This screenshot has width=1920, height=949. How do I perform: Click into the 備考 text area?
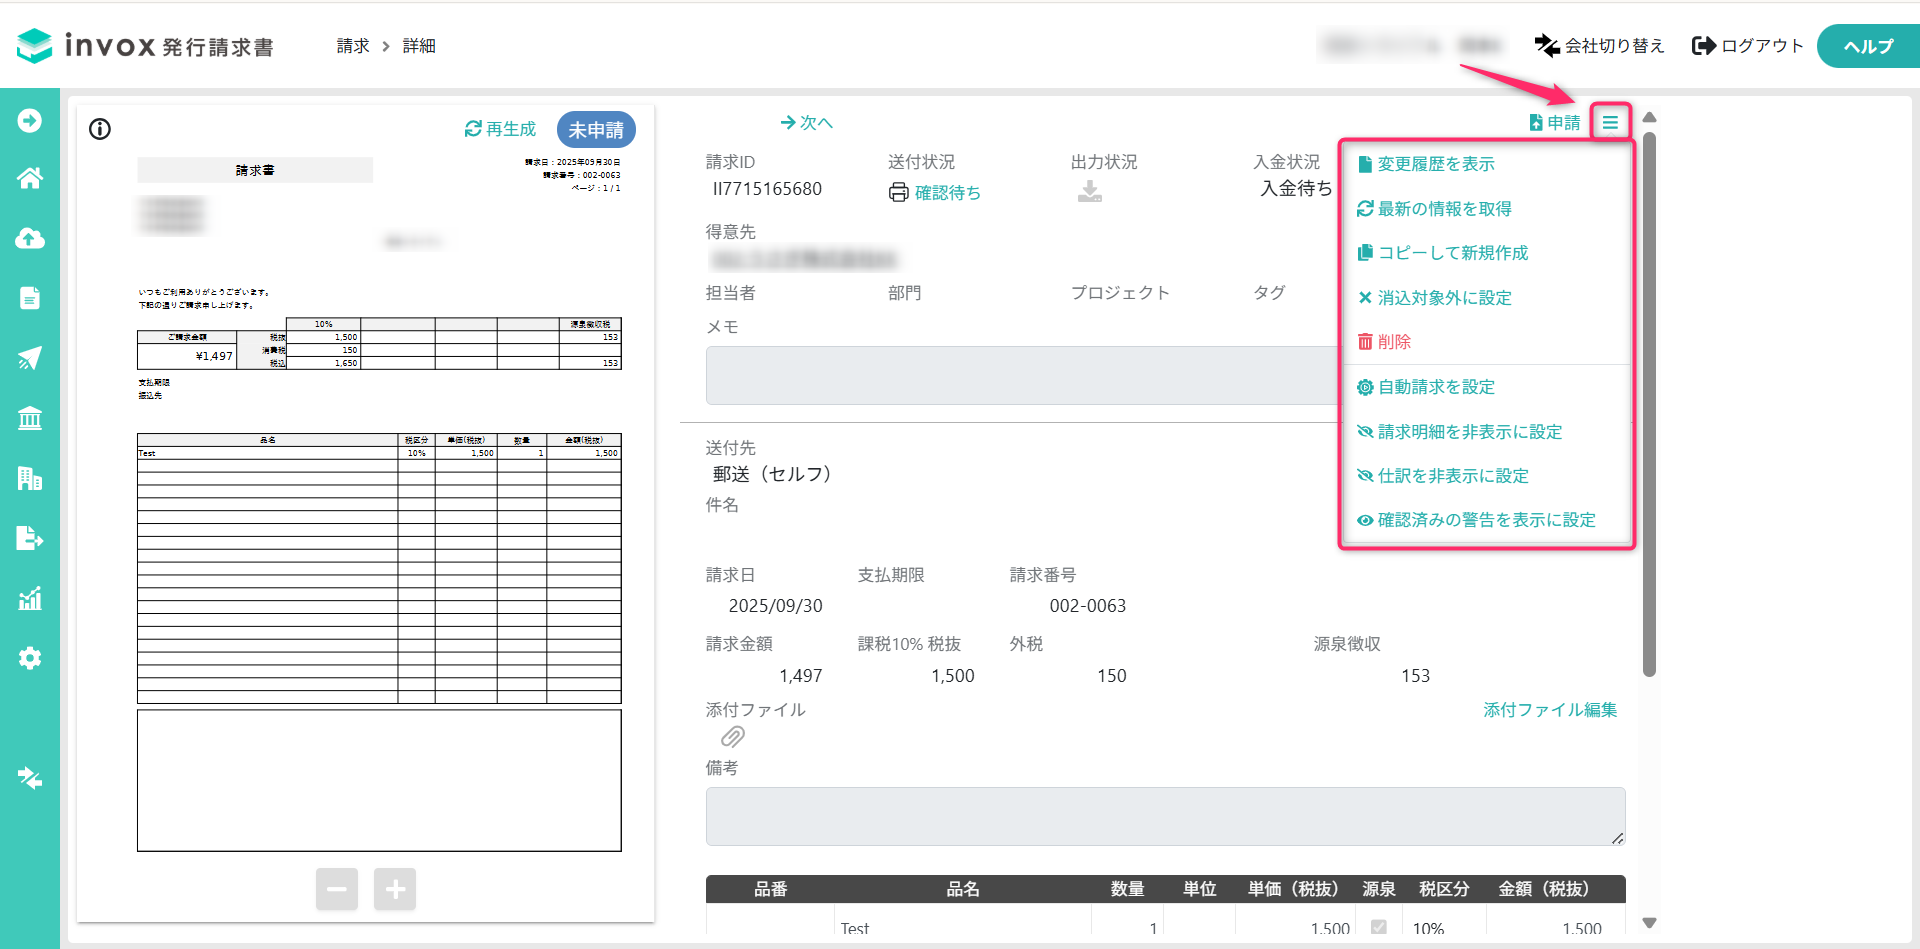(x=1165, y=816)
